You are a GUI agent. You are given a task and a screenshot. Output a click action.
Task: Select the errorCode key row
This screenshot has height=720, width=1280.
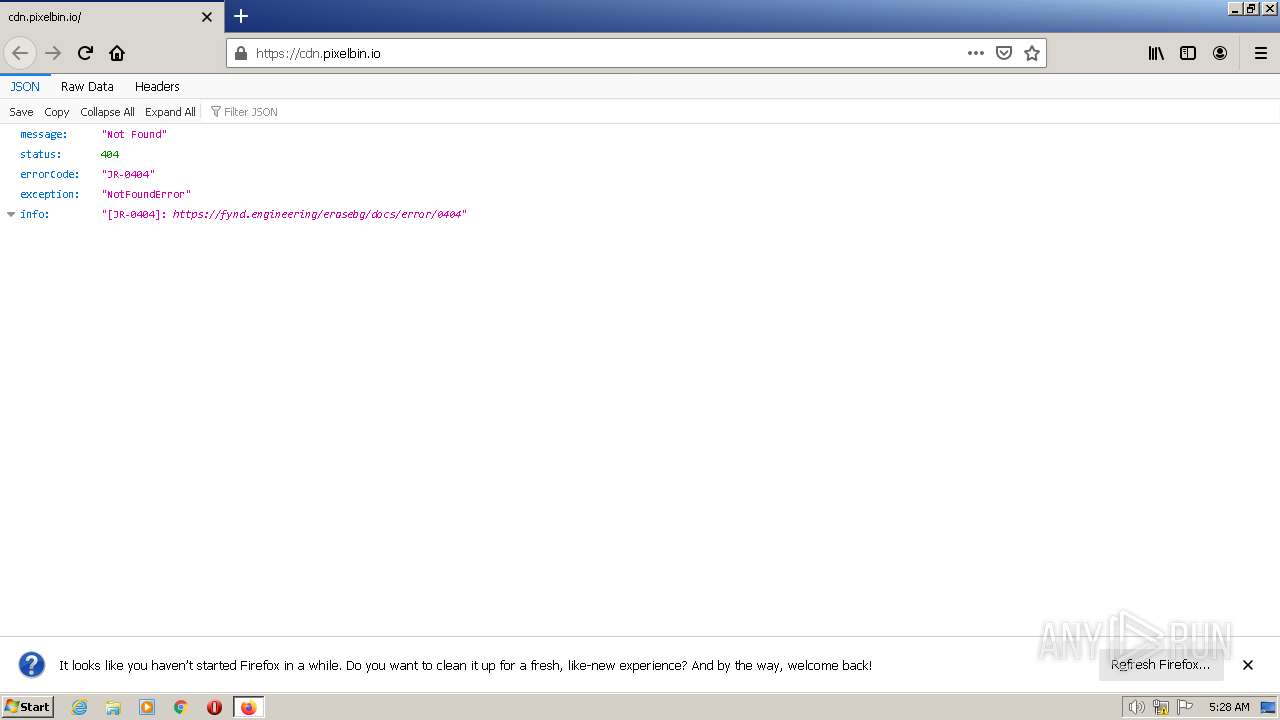[640, 174]
